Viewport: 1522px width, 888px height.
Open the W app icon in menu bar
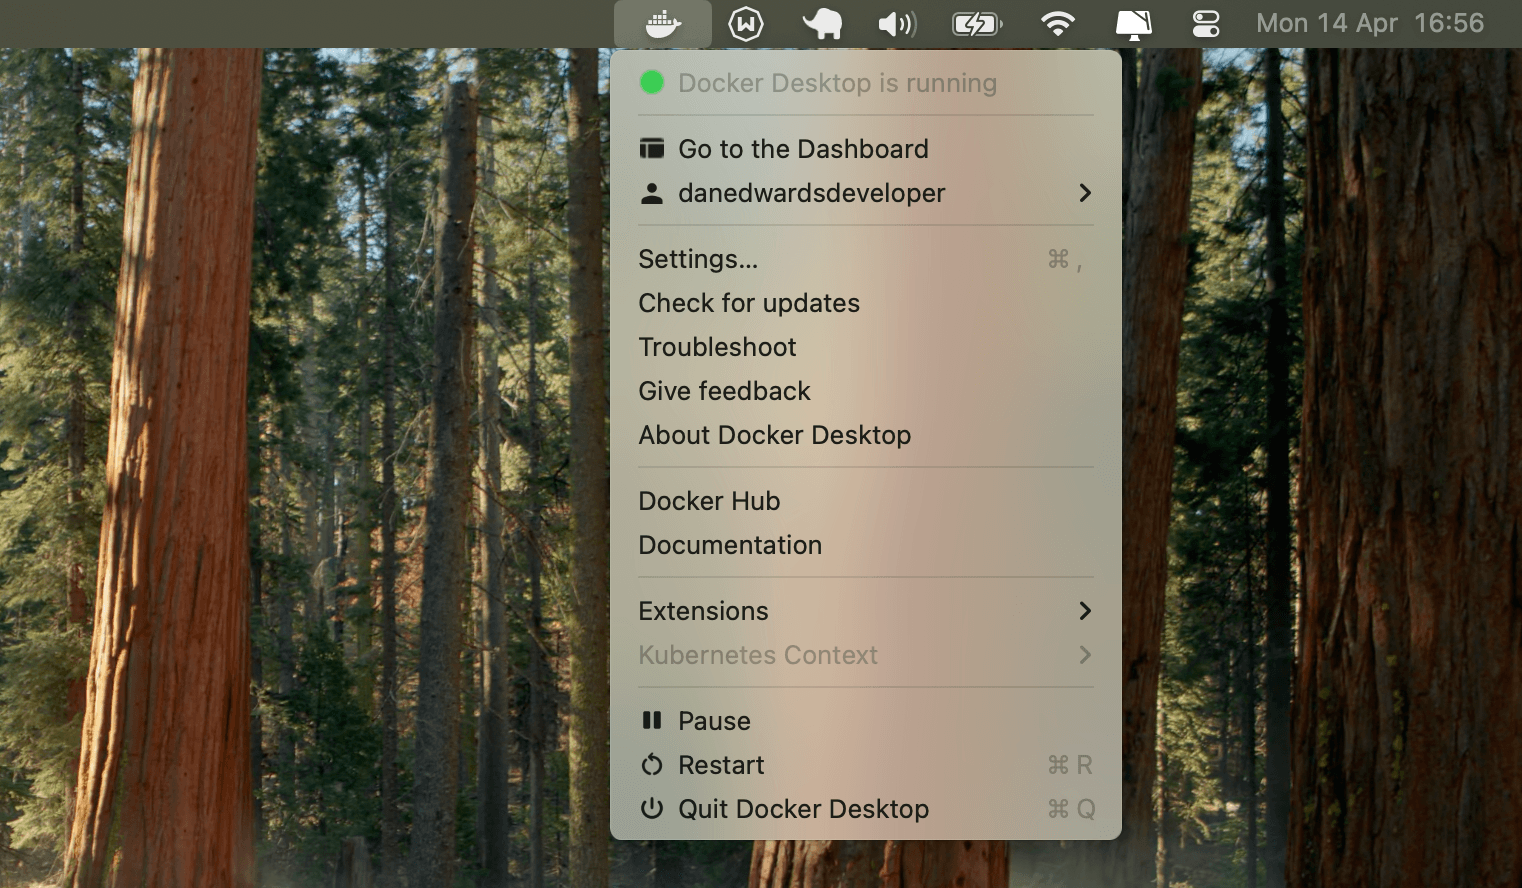click(746, 23)
